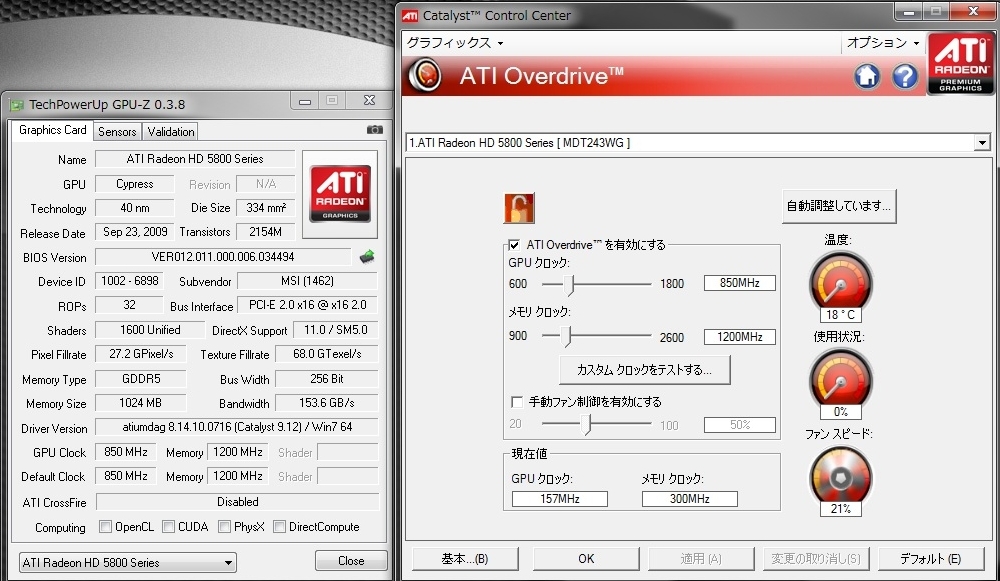1000x581 pixels.
Task: Click the 850MHz GPU clock value field
Action: coord(740,283)
